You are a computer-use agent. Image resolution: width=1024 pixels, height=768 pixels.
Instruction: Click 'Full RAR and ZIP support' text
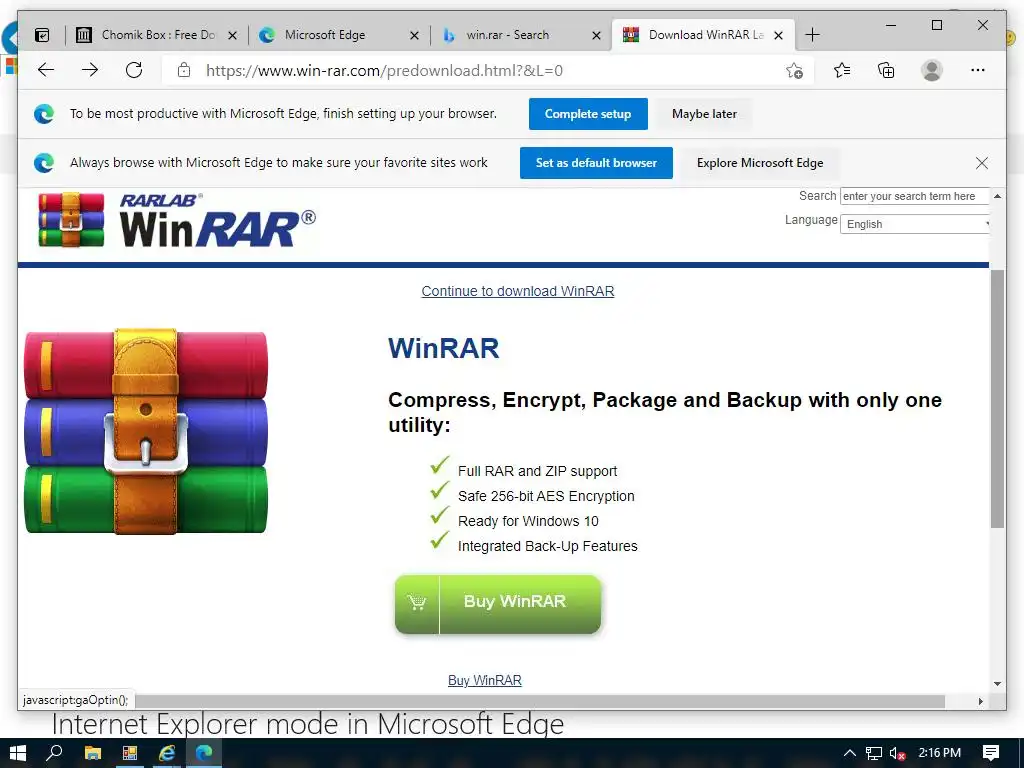click(537, 471)
